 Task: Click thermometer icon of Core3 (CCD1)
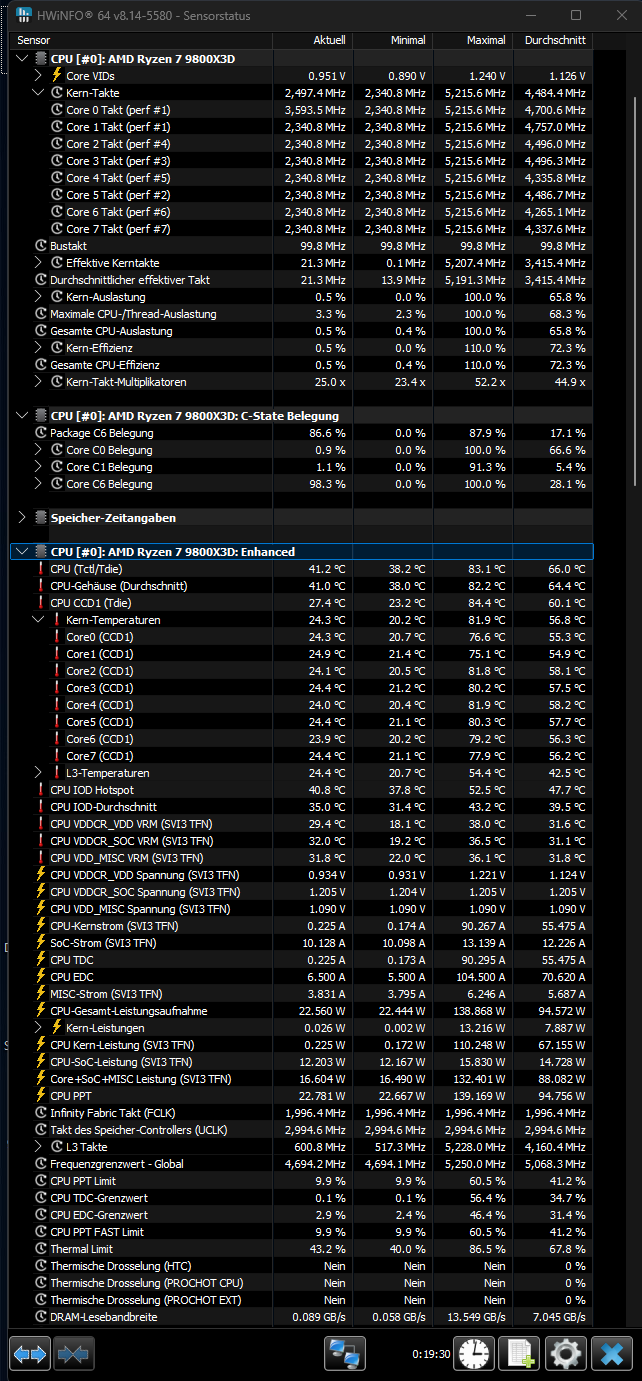coord(57,688)
